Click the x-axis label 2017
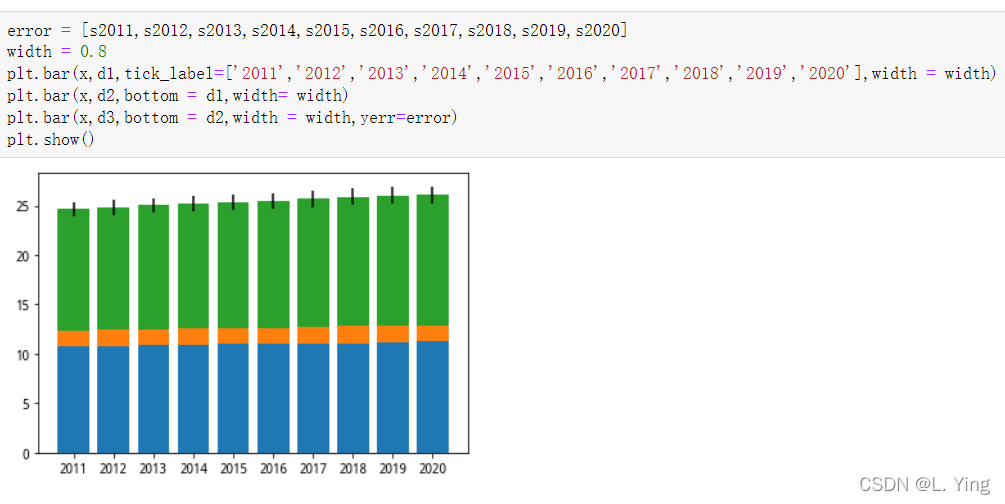This screenshot has width=1005, height=504. tap(313, 469)
